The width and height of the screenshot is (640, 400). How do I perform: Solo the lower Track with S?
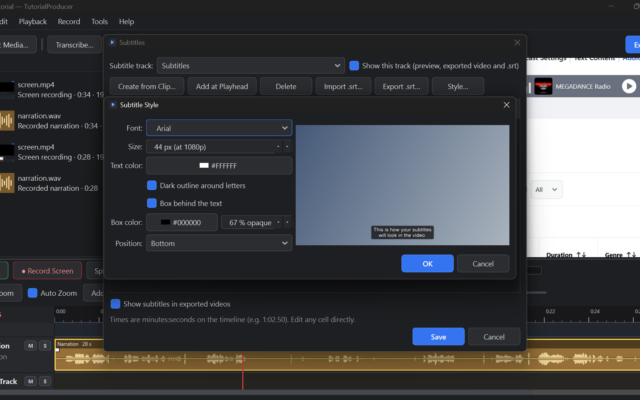click(x=45, y=381)
